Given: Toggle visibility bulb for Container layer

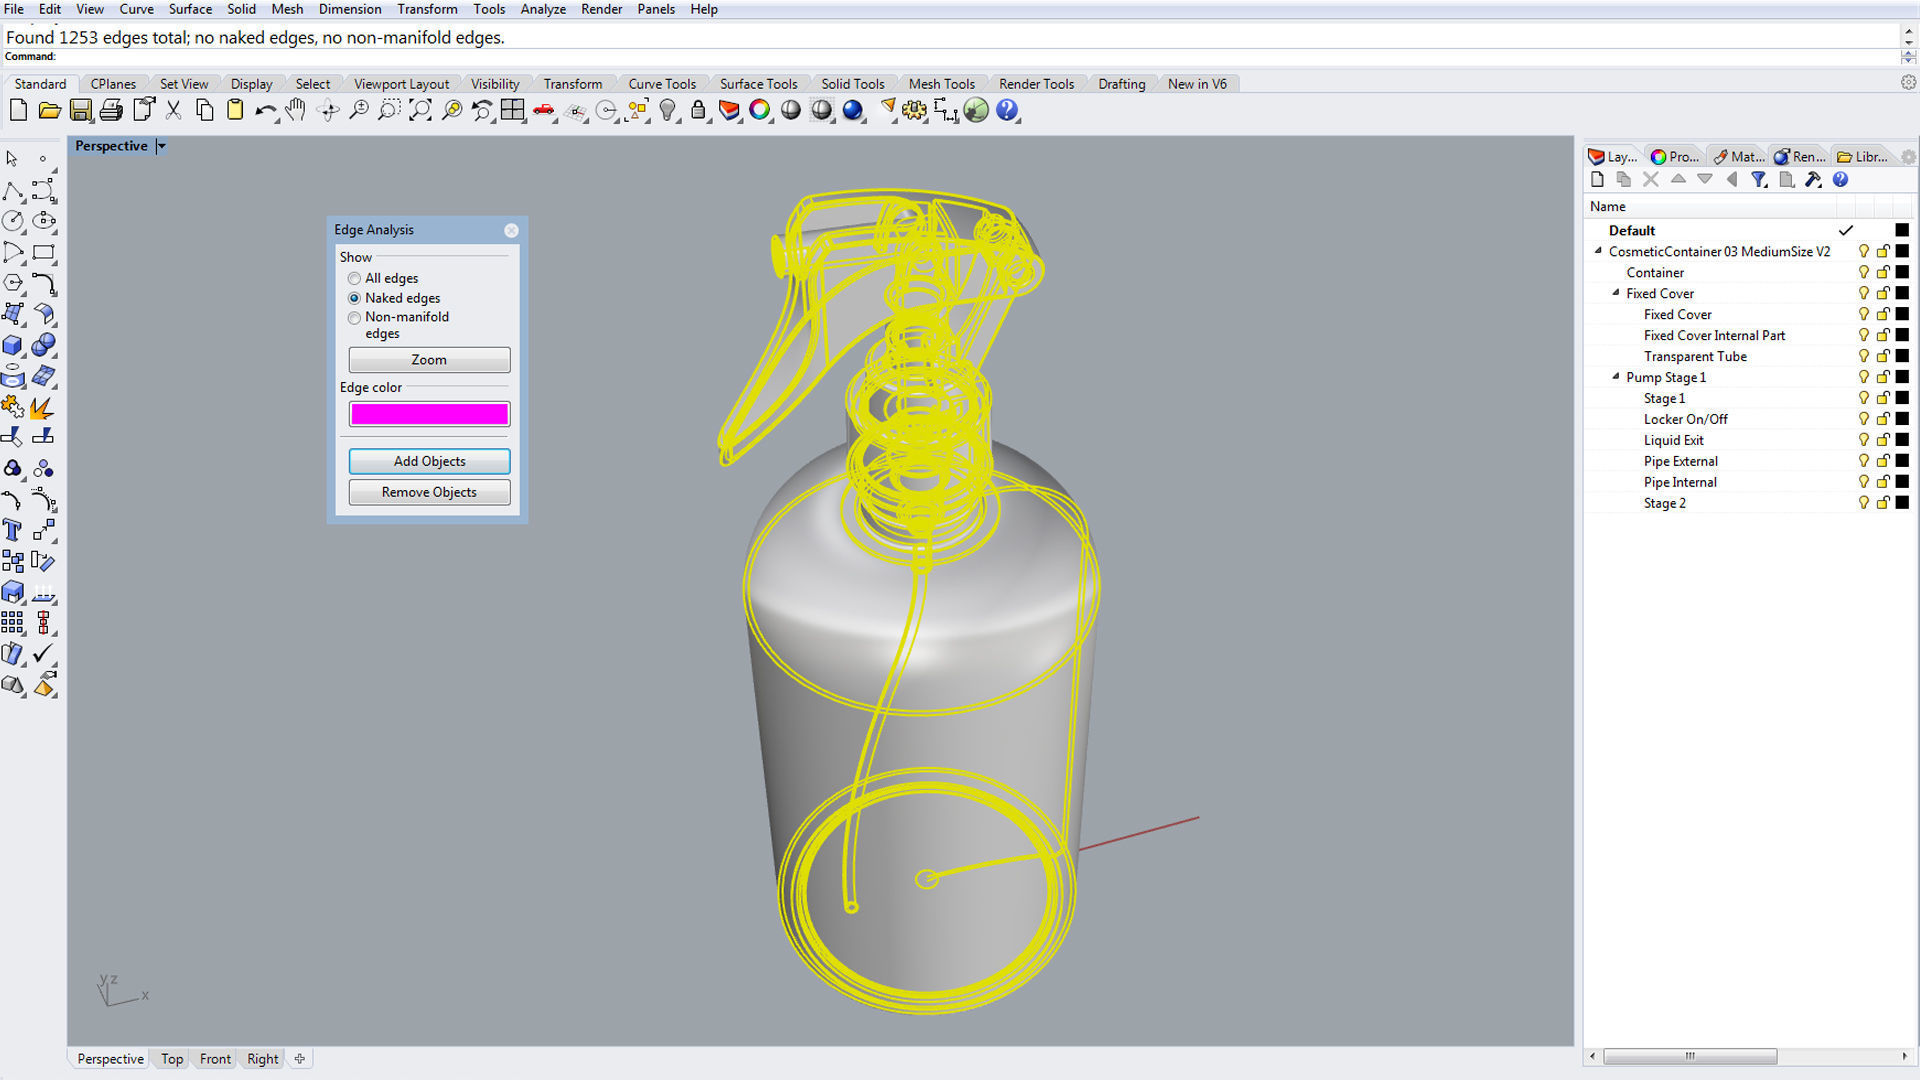Looking at the screenshot, I should (x=1864, y=272).
